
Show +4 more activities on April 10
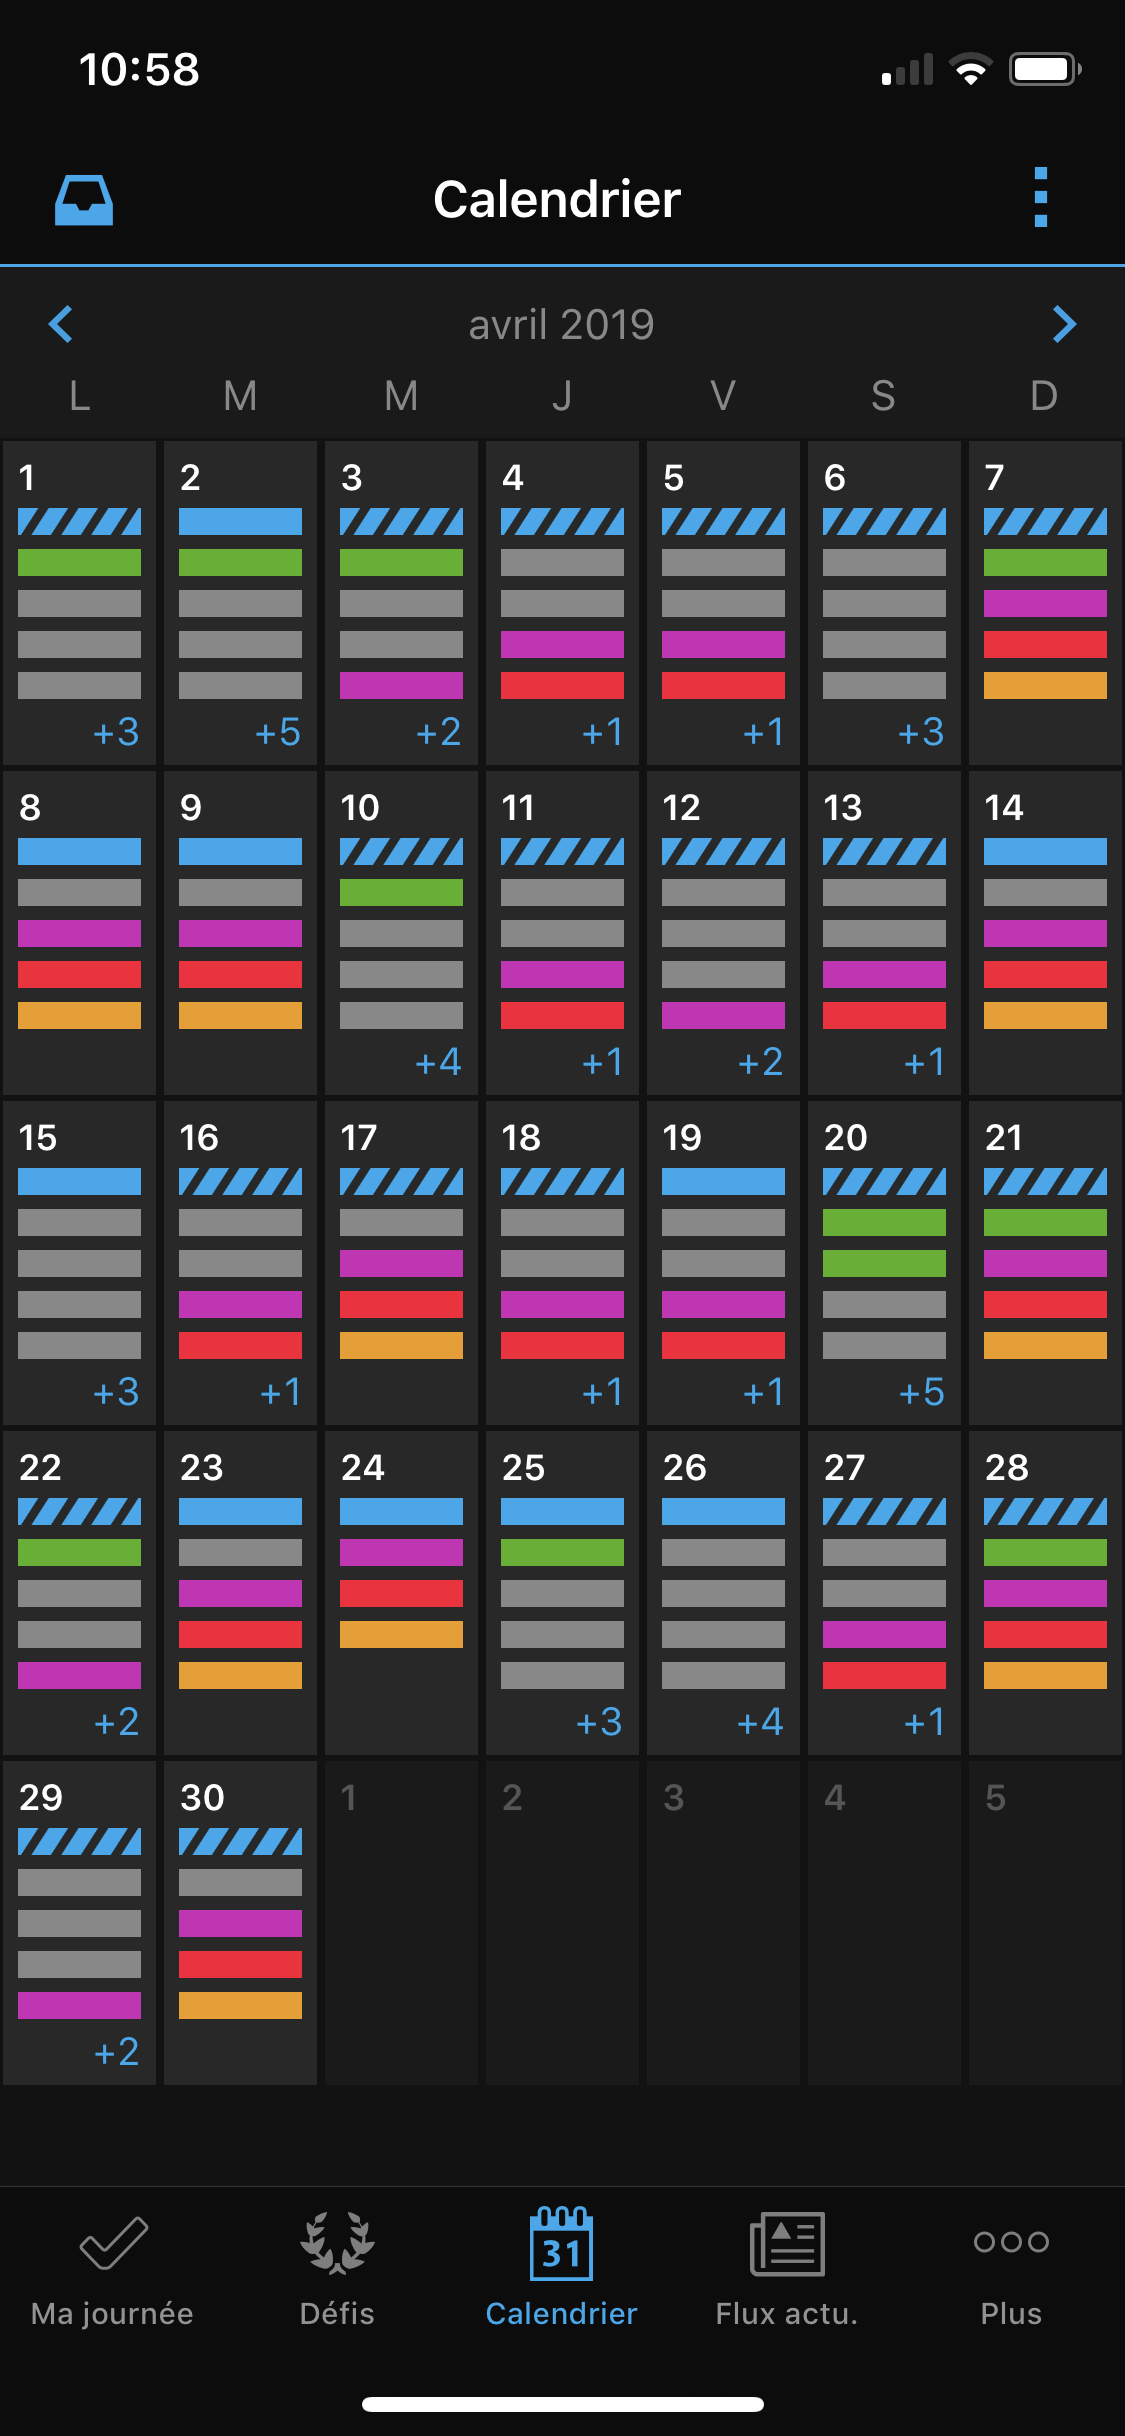pyautogui.click(x=438, y=1062)
